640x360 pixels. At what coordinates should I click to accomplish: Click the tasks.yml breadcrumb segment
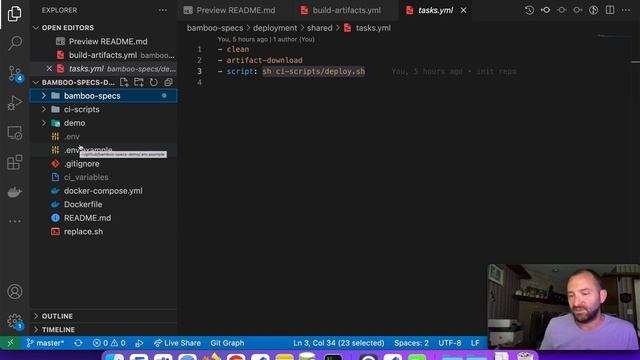point(367,28)
